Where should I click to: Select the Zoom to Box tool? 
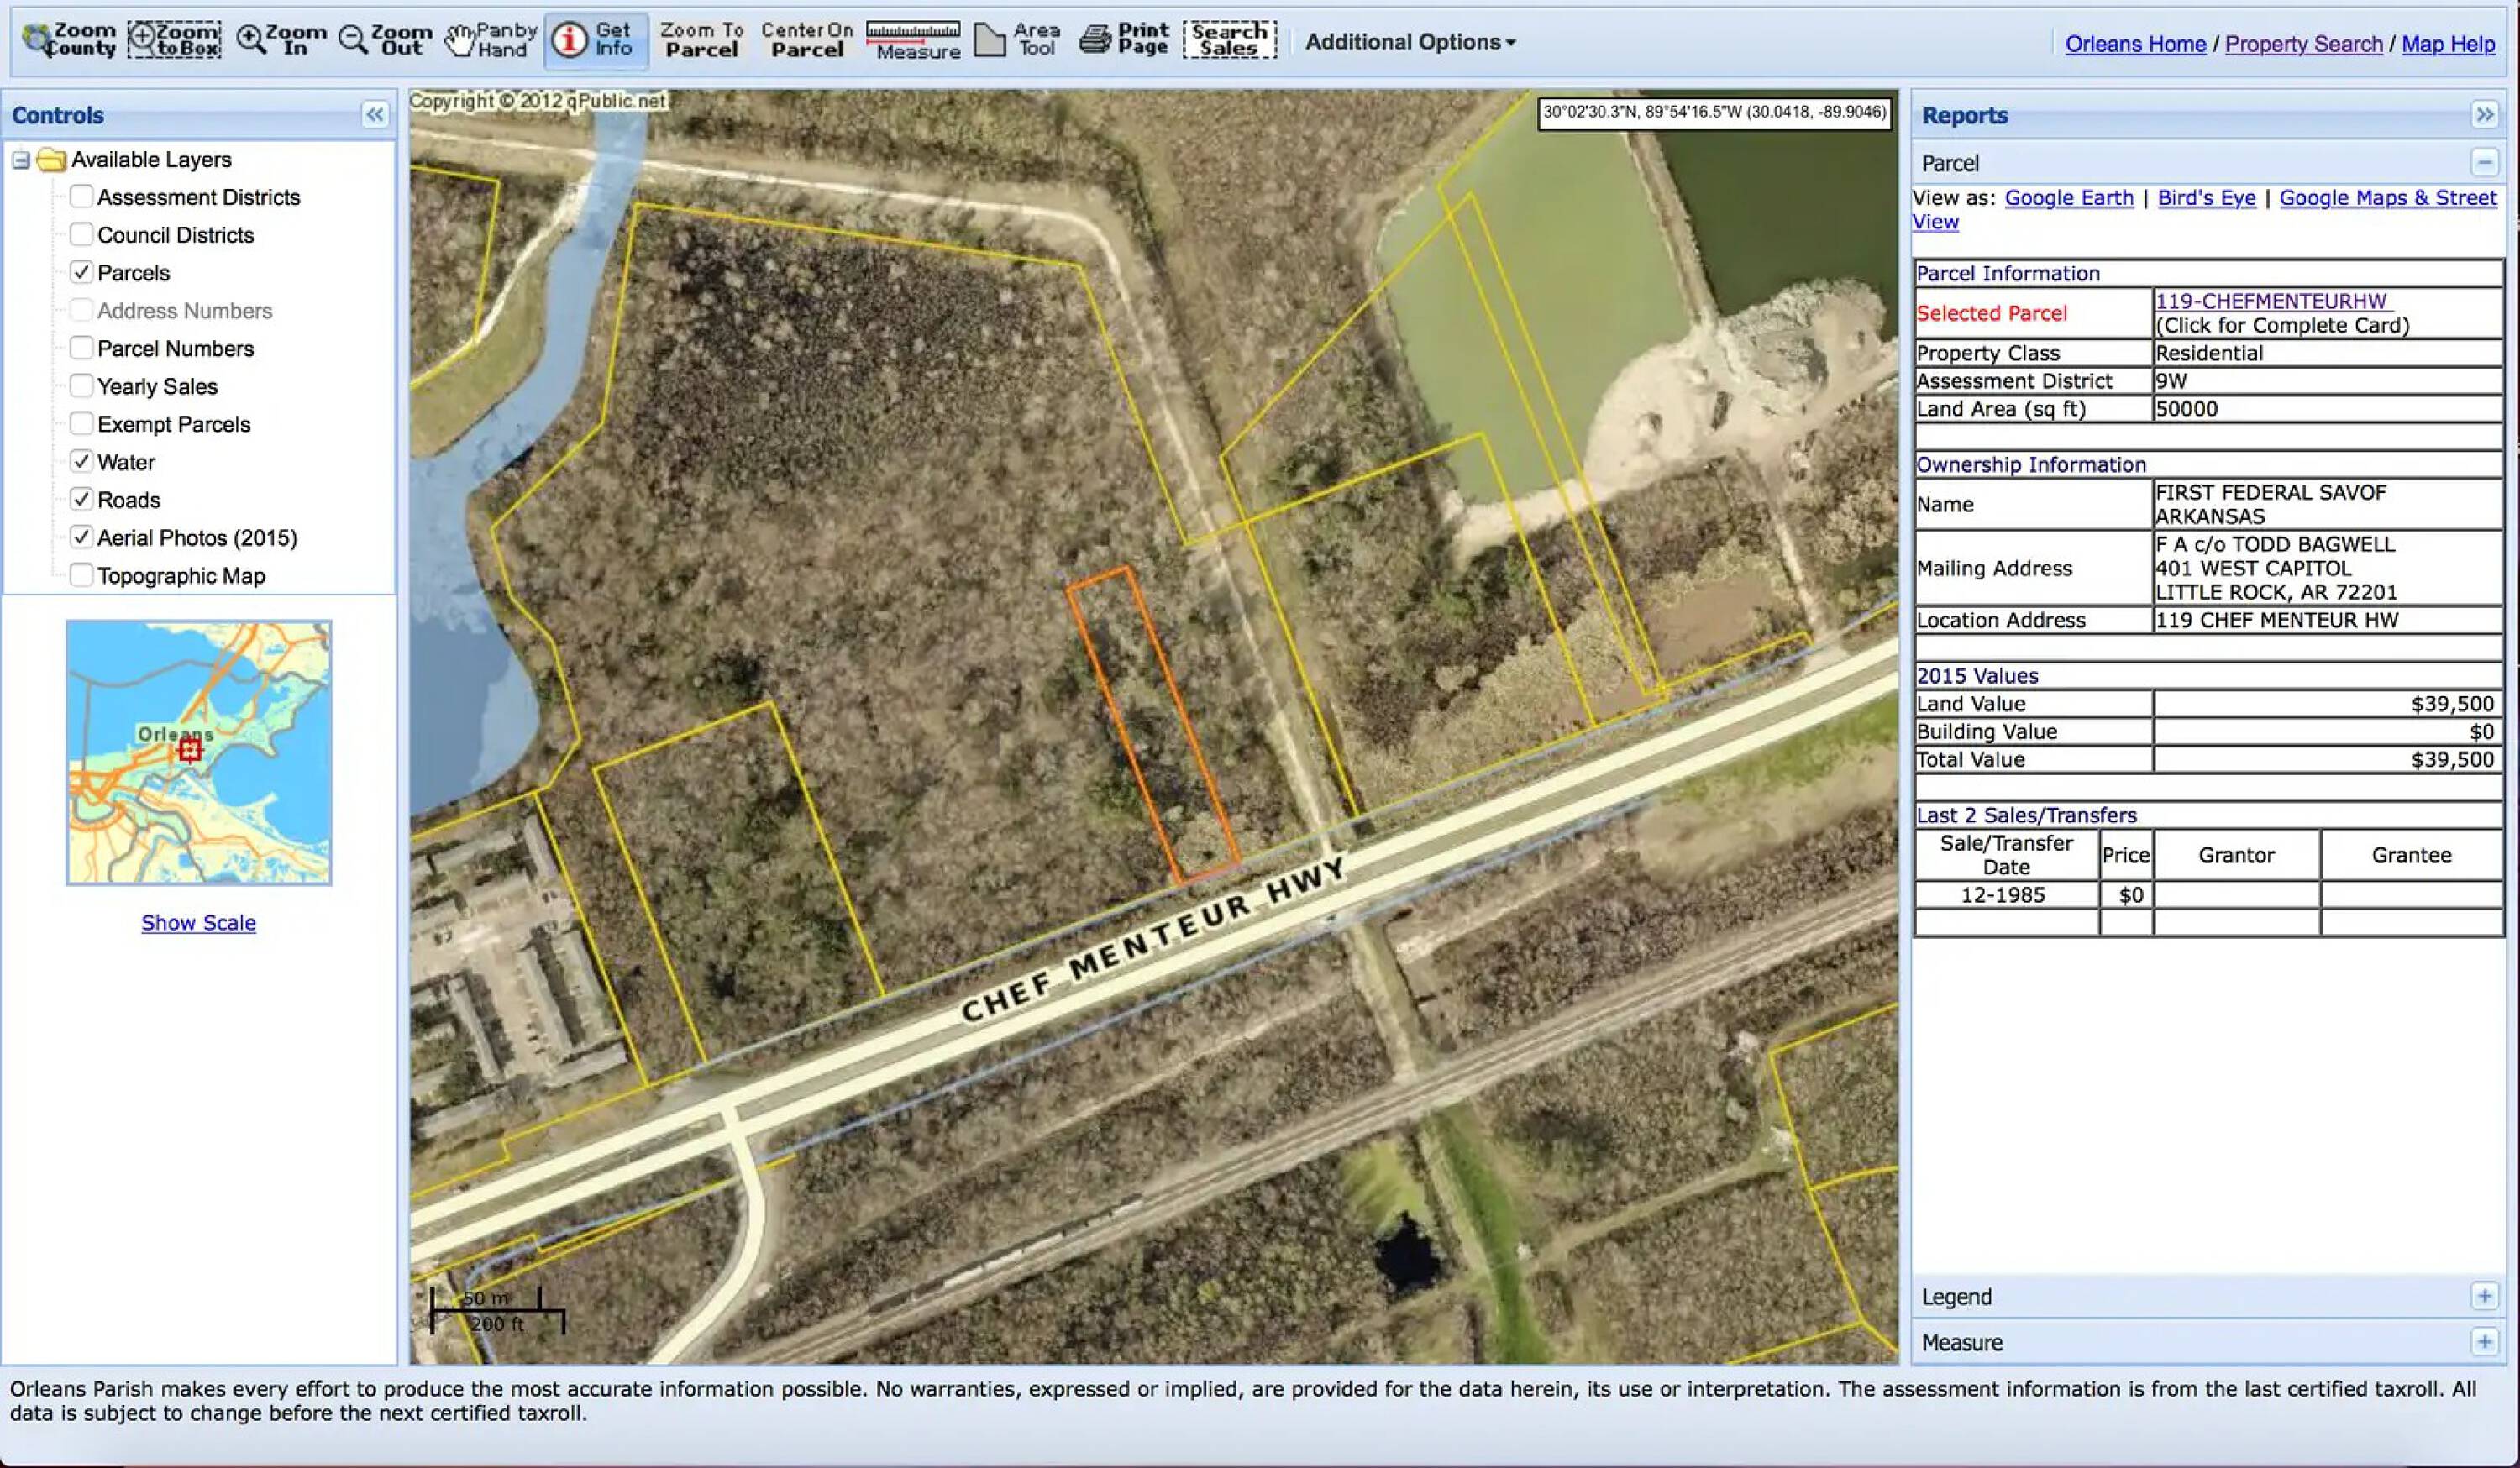[x=174, y=40]
